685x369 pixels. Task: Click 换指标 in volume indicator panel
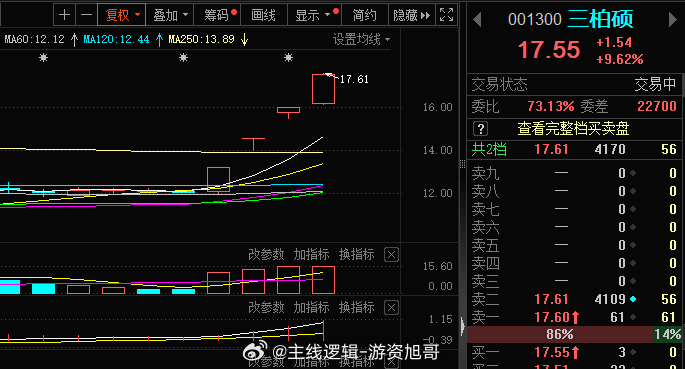(356, 254)
